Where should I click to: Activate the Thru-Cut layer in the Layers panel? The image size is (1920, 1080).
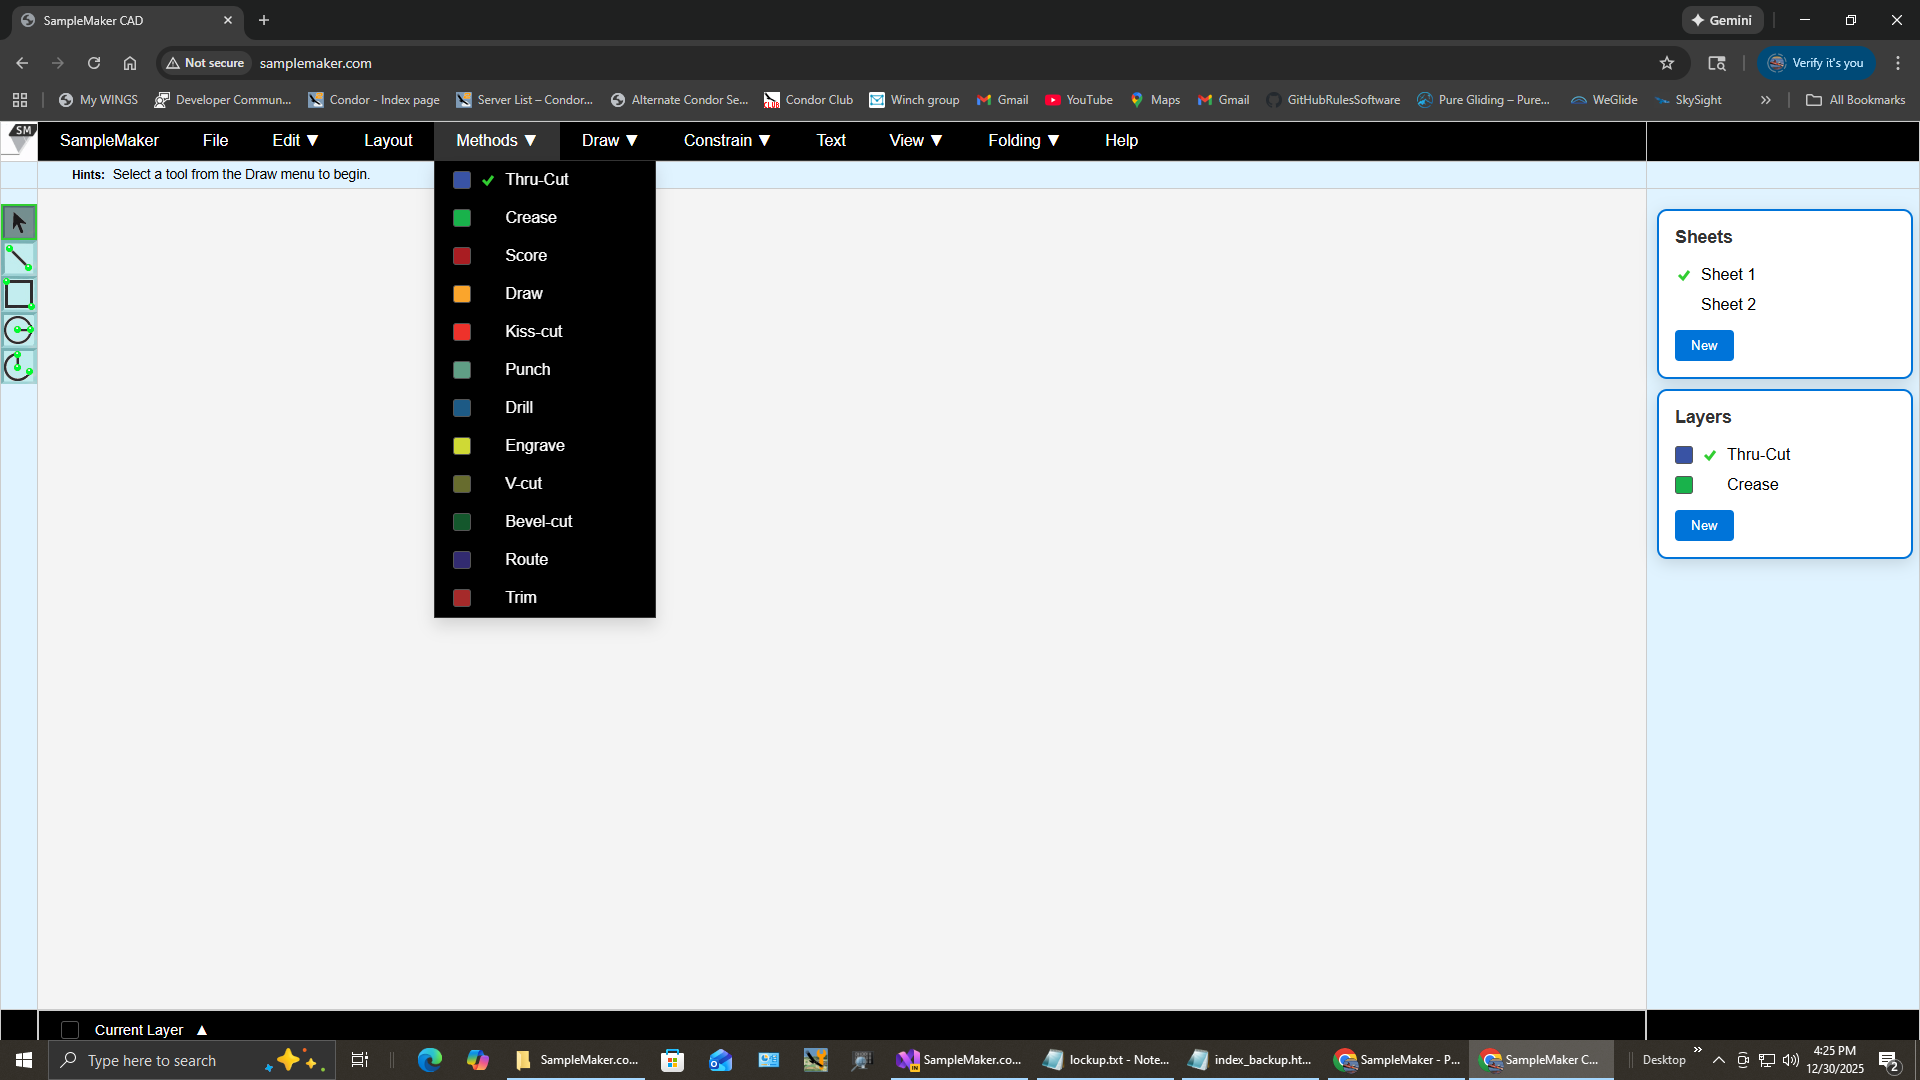tap(1758, 455)
